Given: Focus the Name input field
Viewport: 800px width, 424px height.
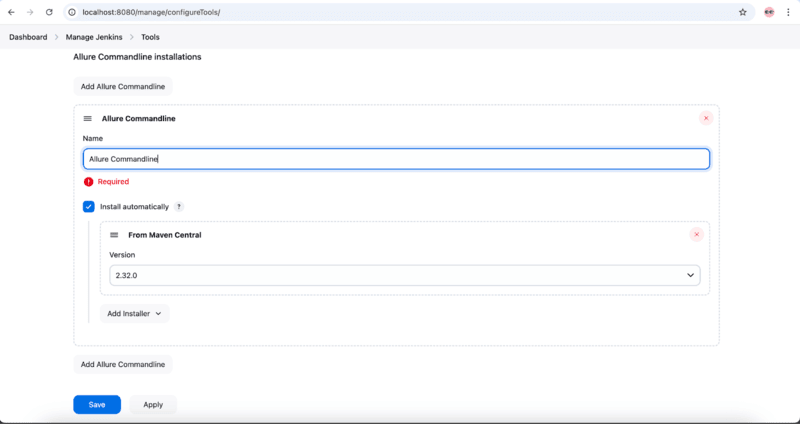Looking at the screenshot, I should [396, 159].
